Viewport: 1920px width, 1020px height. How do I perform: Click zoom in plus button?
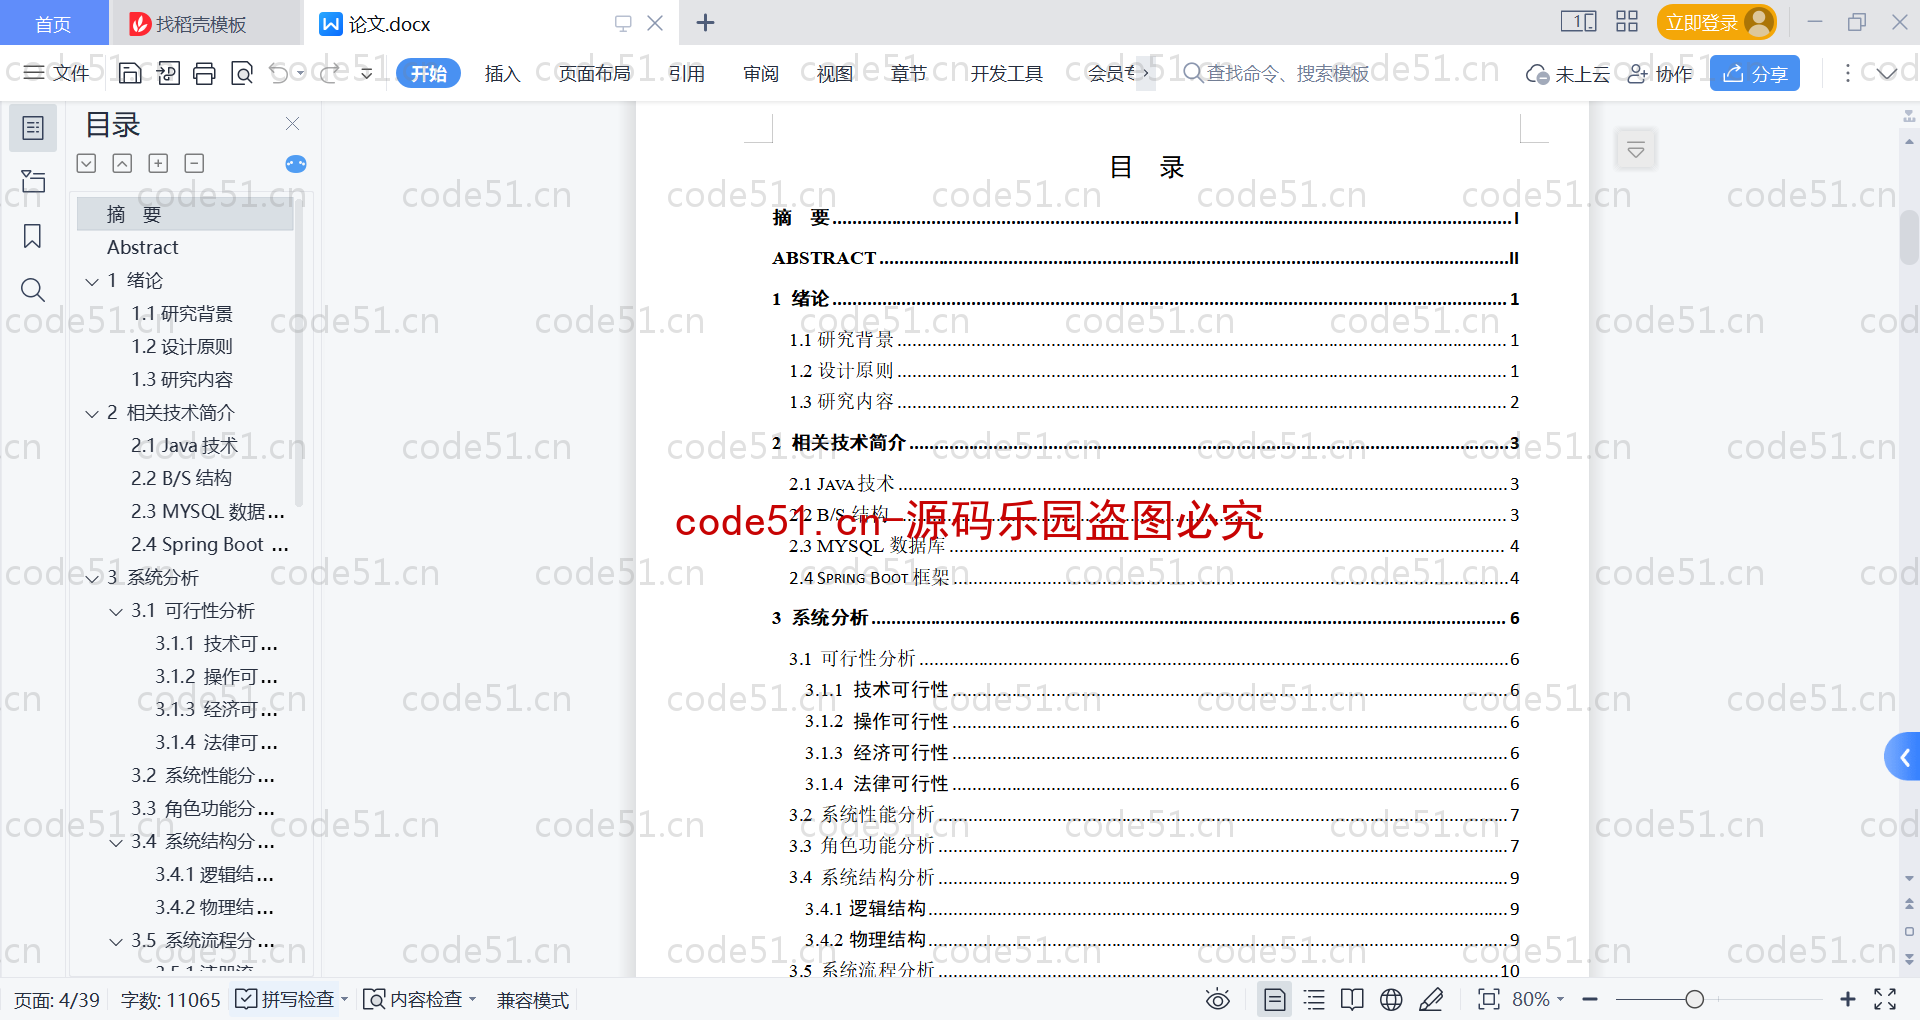point(1848,999)
